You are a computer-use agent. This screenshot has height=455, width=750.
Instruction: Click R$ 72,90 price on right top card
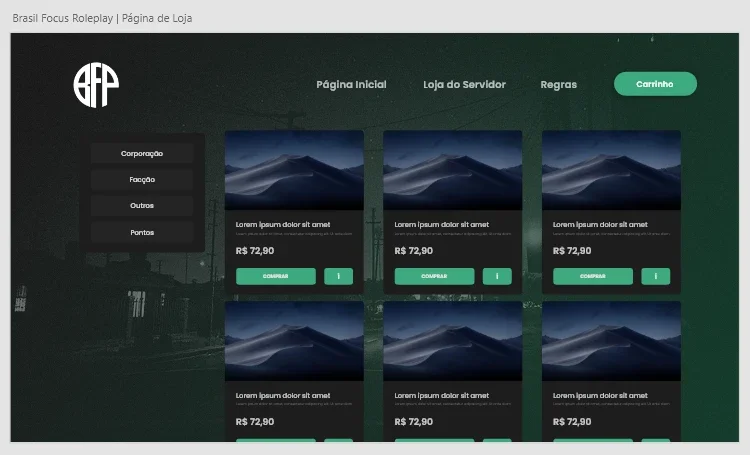tap(572, 251)
